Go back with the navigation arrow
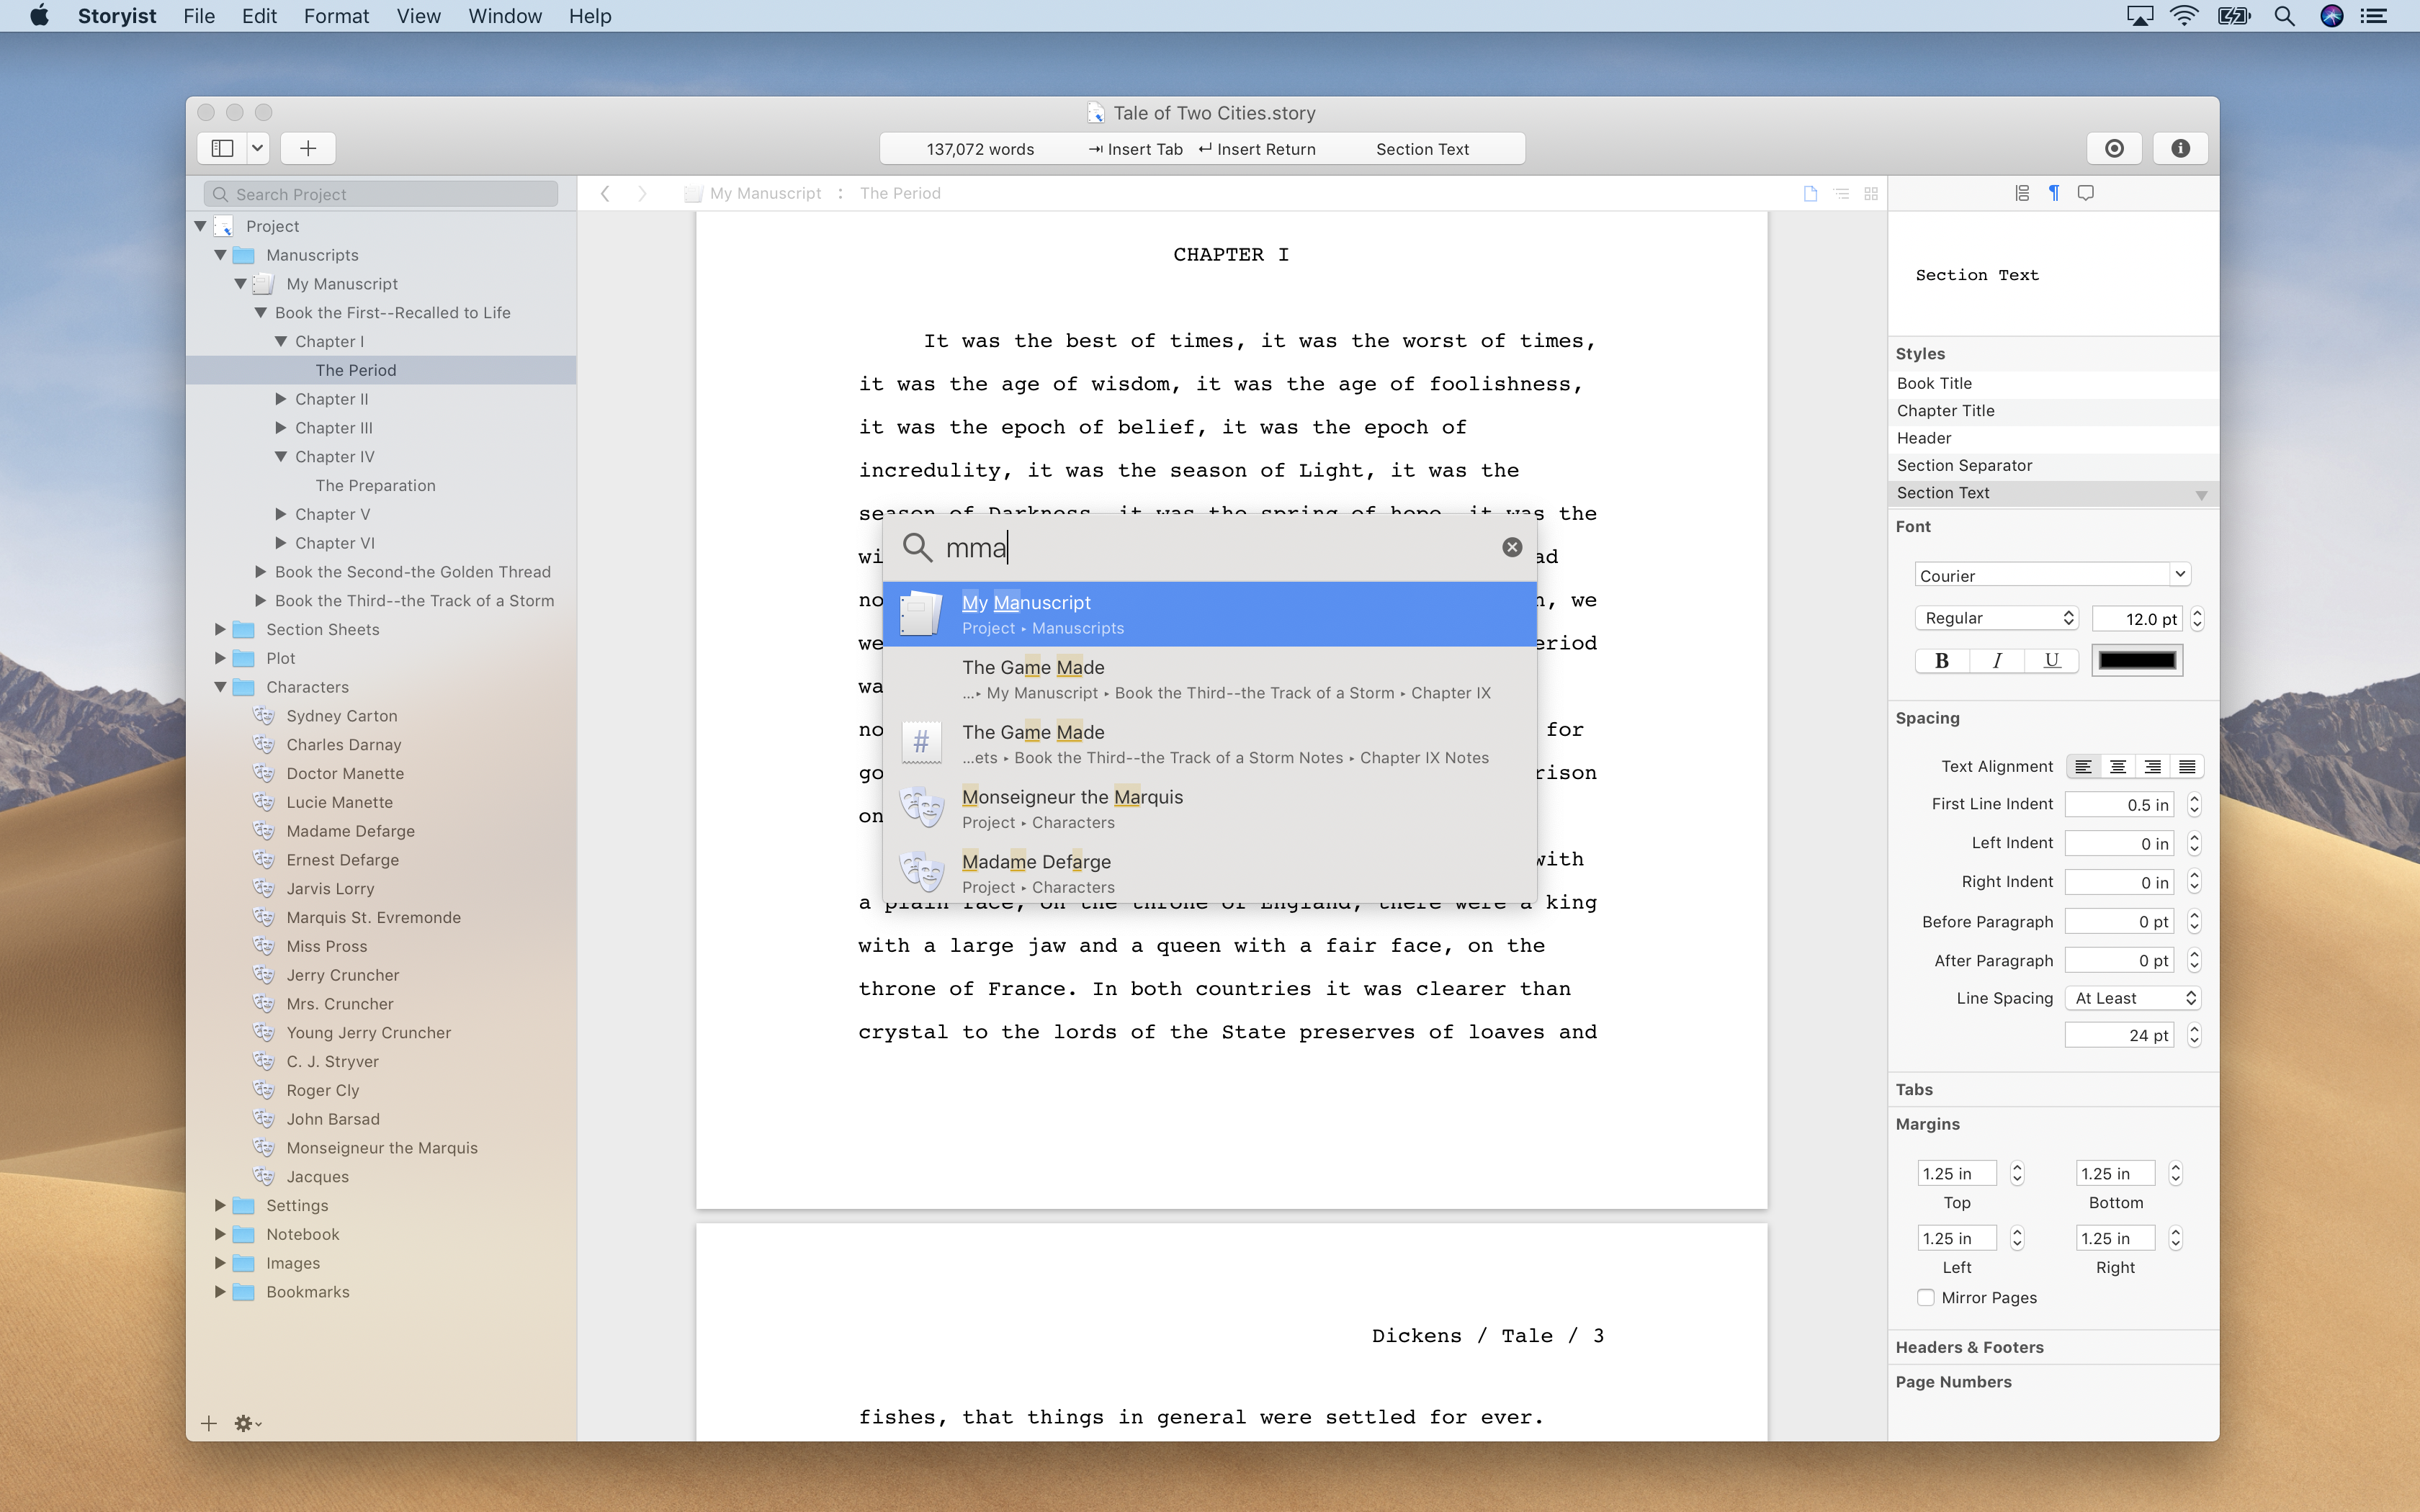The width and height of the screenshot is (2420, 1512). (x=605, y=193)
